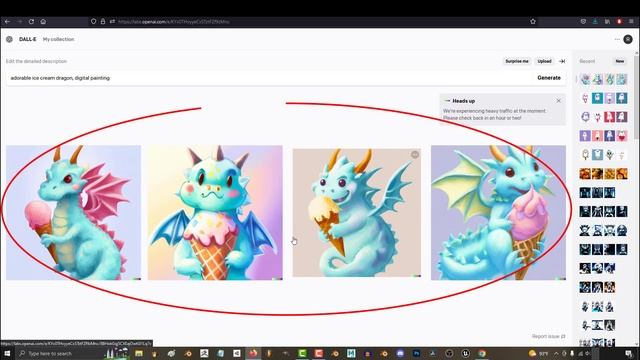Open File Explorer from taskbar
This screenshot has width=640, height=360.
139,353
